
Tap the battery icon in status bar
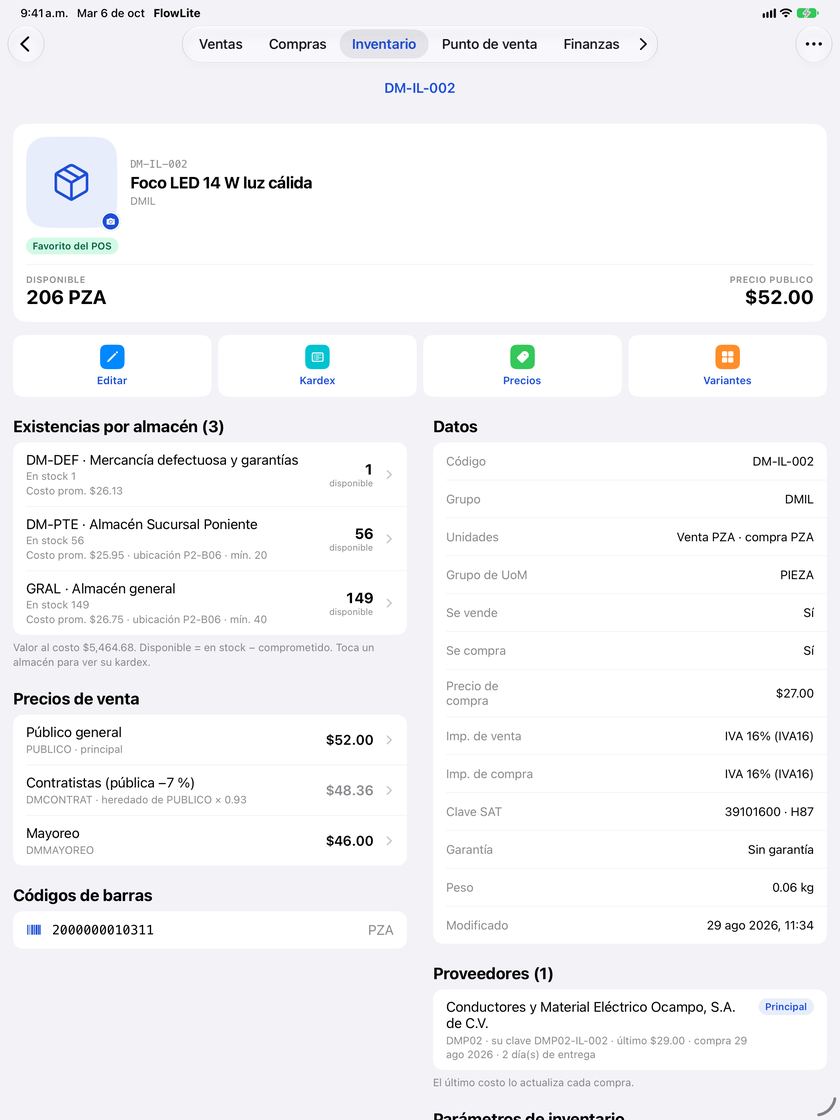coord(807,13)
